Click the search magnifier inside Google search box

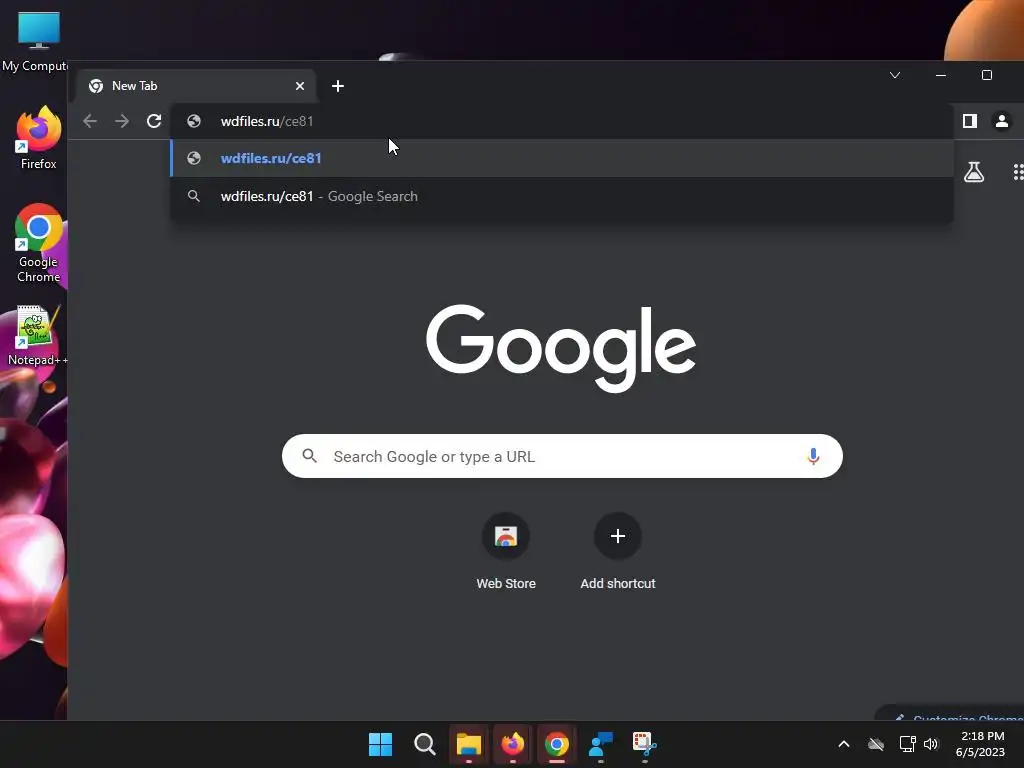click(310, 456)
